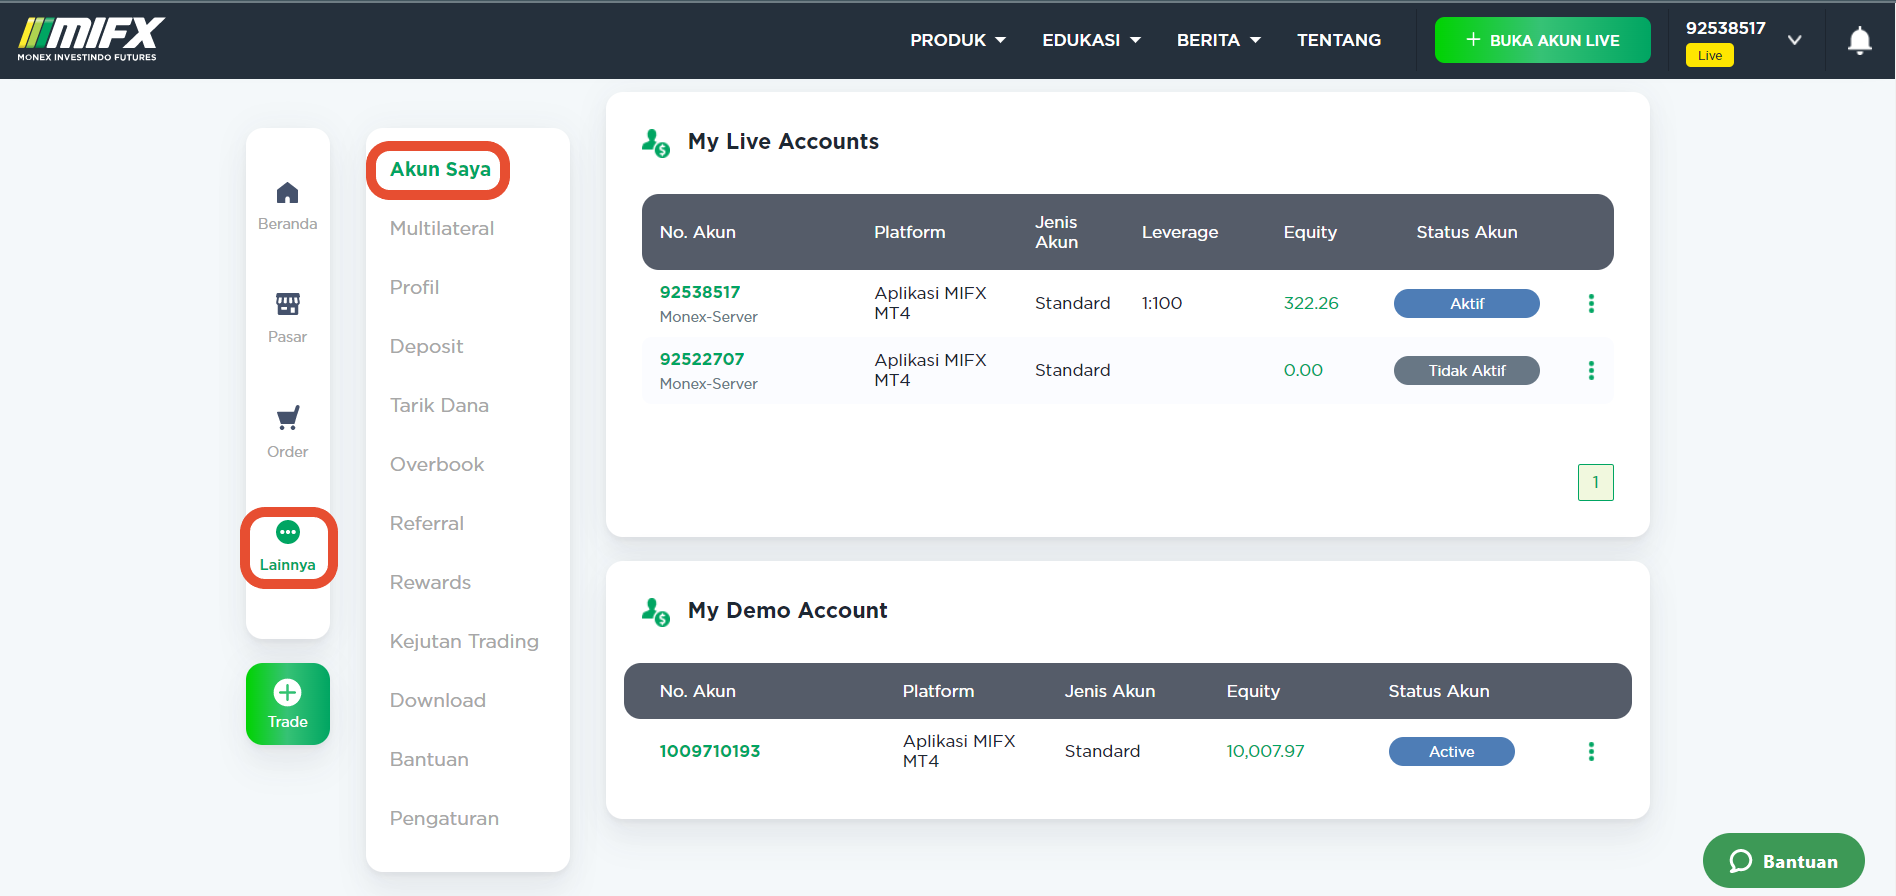
Task: Open options menu for account 92538517
Action: [x=1591, y=303]
